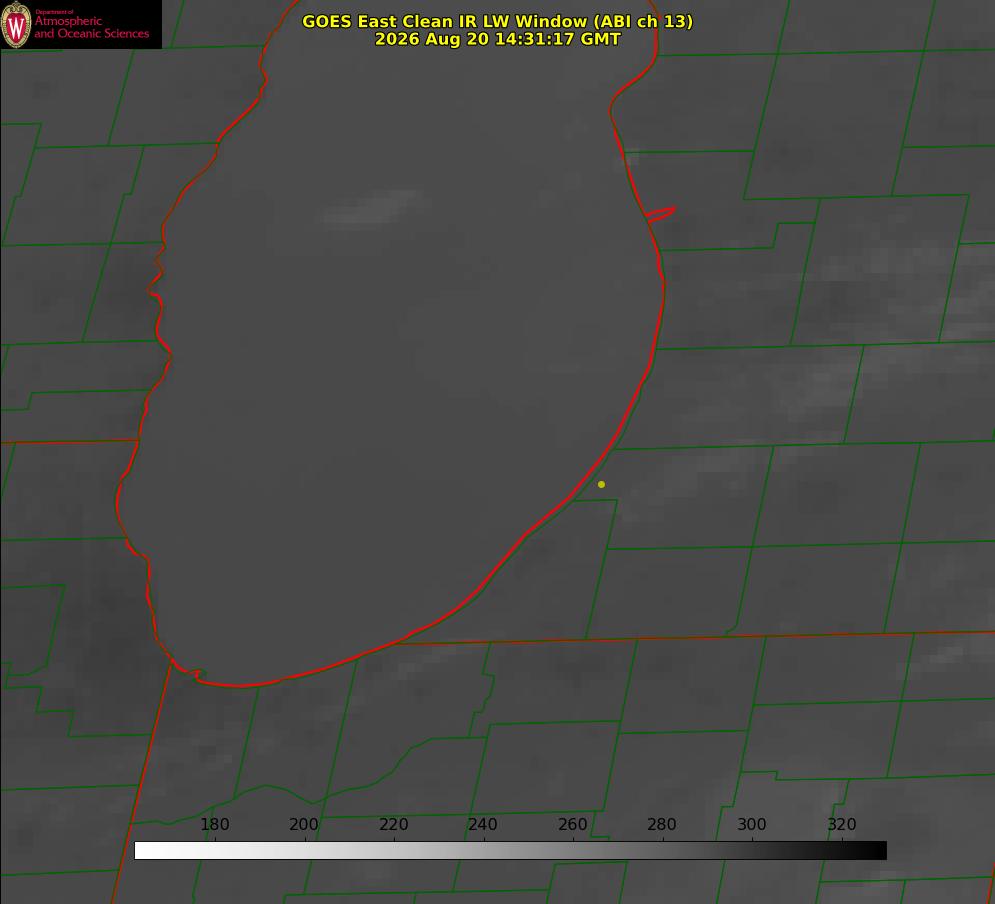Click the 180 tick label on colorbar
Viewport: 995px width, 904px height.
214,824
